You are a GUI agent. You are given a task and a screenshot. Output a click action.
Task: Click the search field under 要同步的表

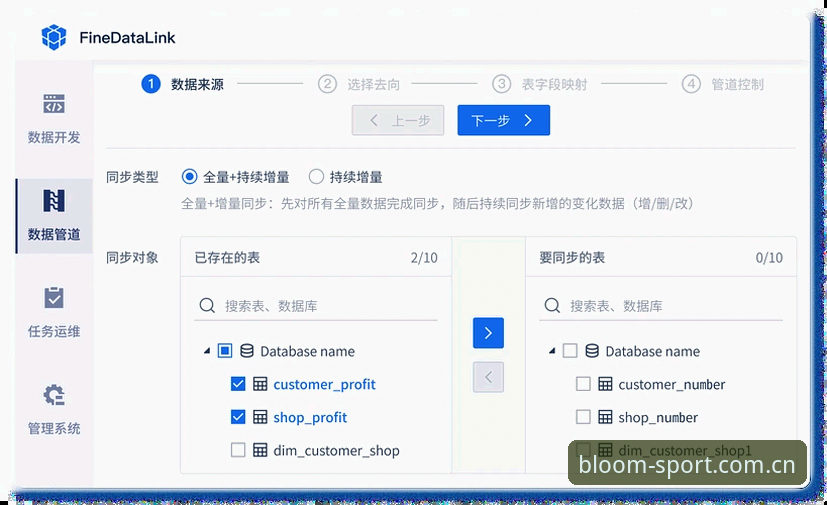click(661, 306)
